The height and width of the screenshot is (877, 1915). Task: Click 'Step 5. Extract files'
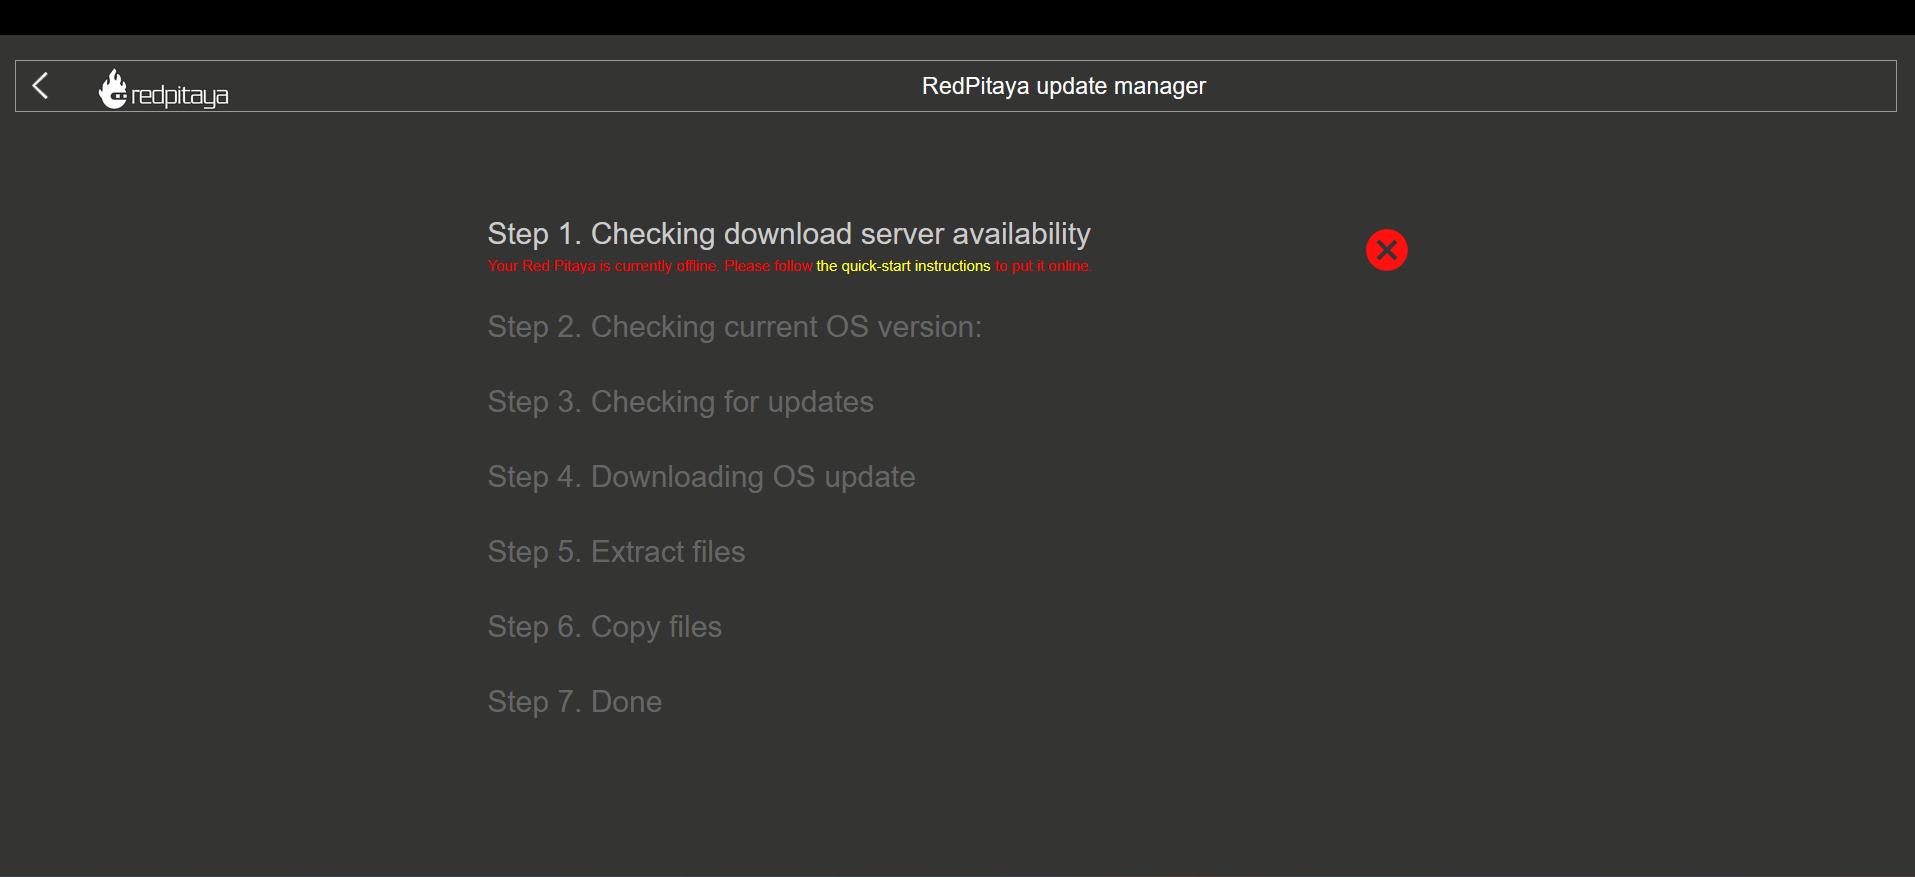(617, 552)
